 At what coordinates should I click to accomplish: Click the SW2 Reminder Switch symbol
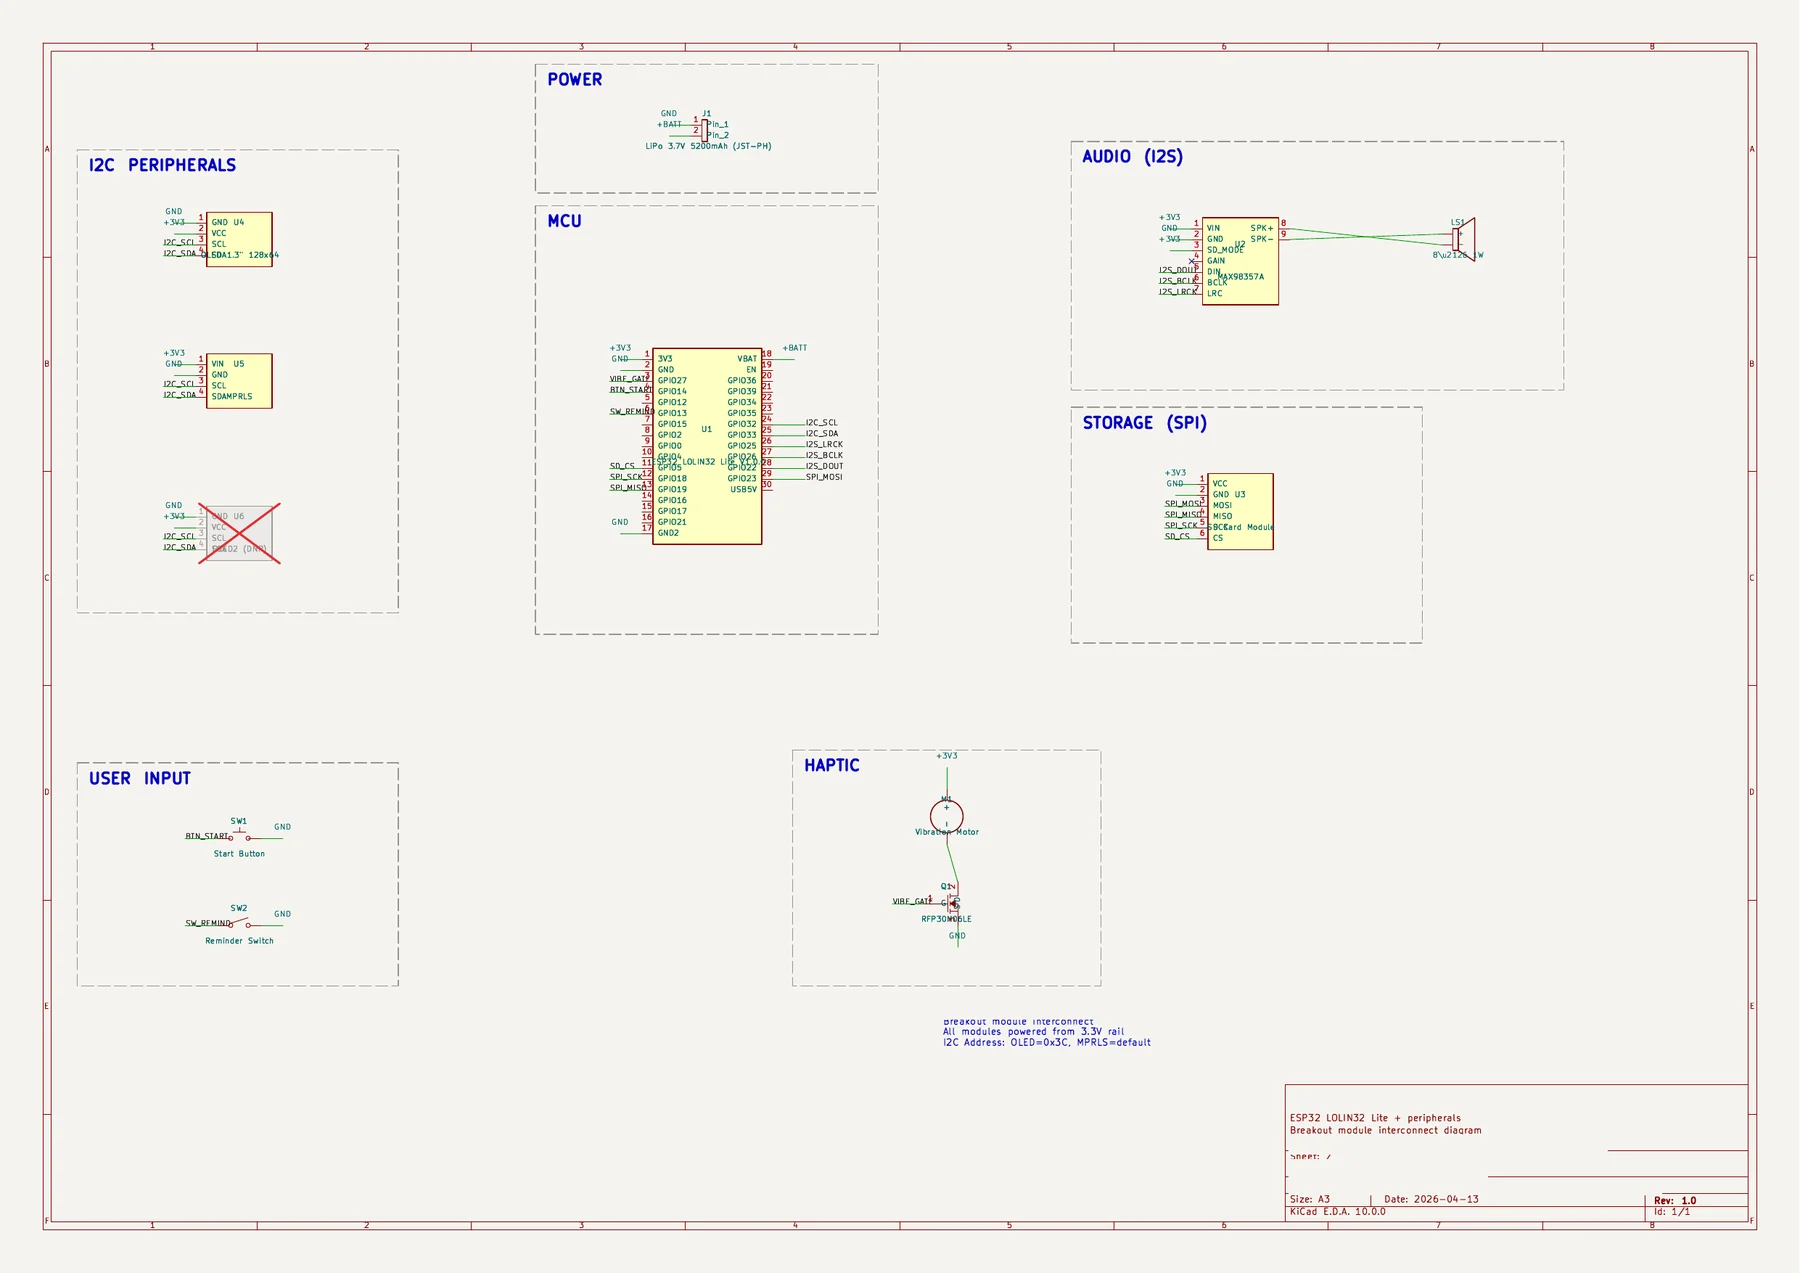(x=239, y=922)
